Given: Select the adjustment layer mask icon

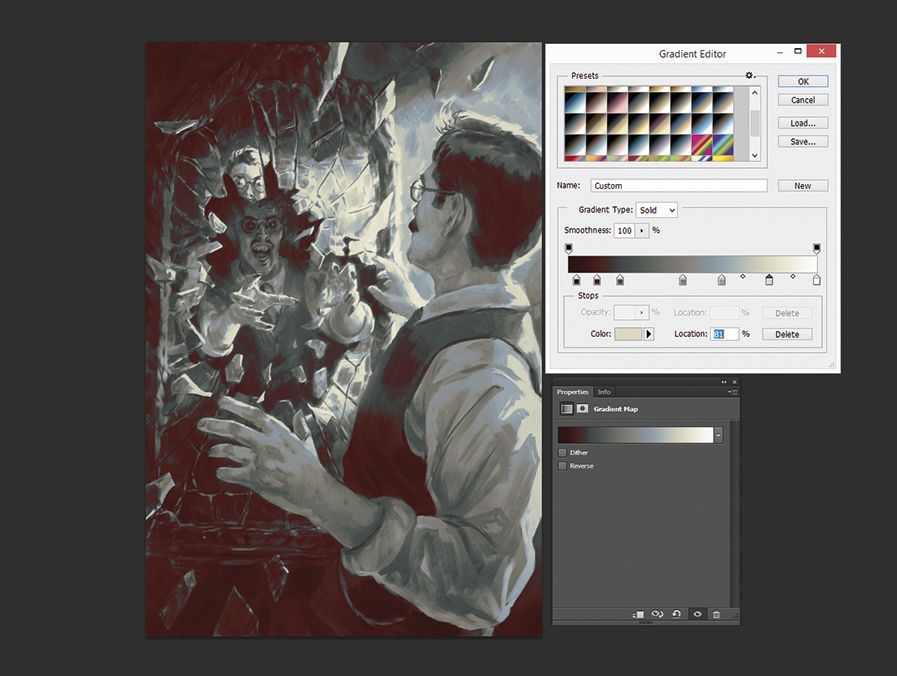Looking at the screenshot, I should [x=582, y=408].
